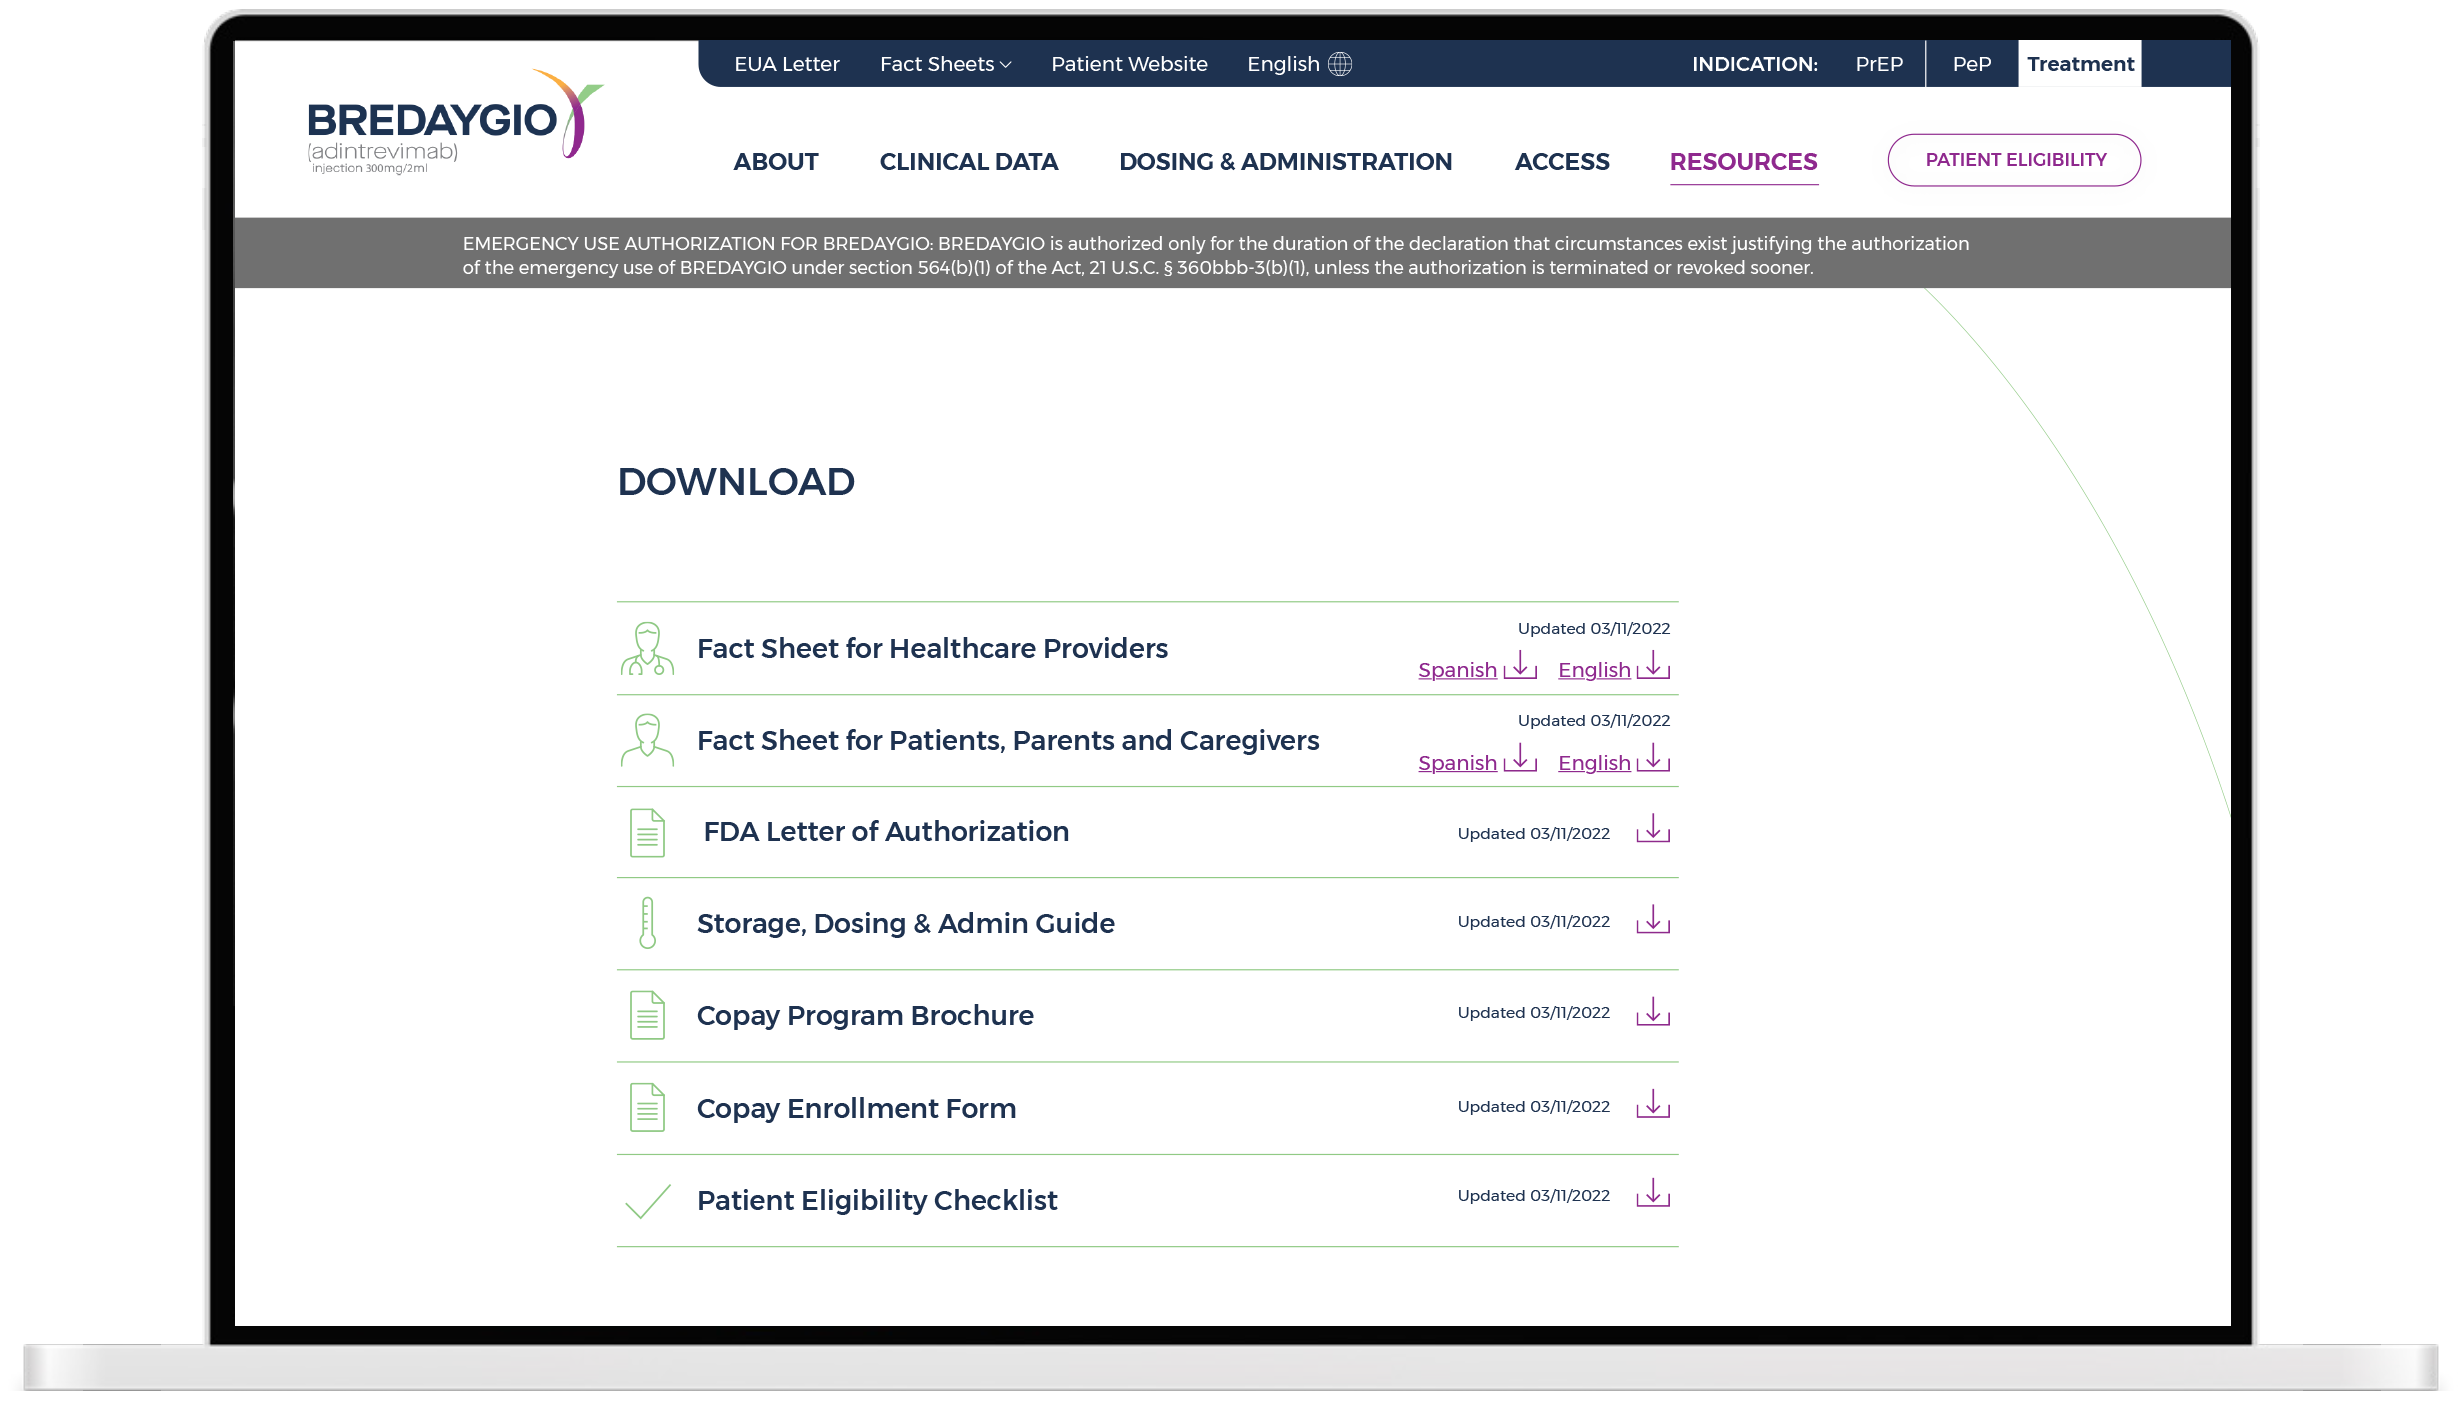This screenshot has height=1413, width=2463.
Task: Expand the Fact Sheets dropdown
Action: (x=946, y=64)
